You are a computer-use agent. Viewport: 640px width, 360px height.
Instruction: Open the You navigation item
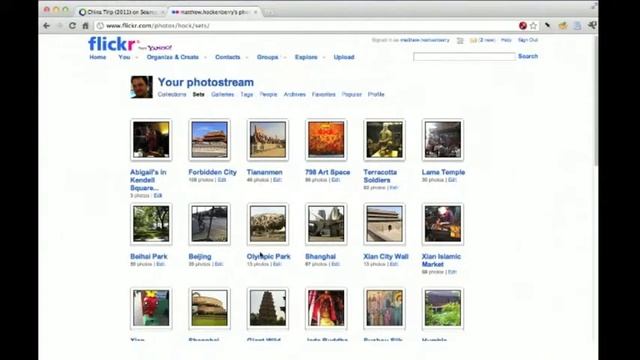tap(124, 57)
